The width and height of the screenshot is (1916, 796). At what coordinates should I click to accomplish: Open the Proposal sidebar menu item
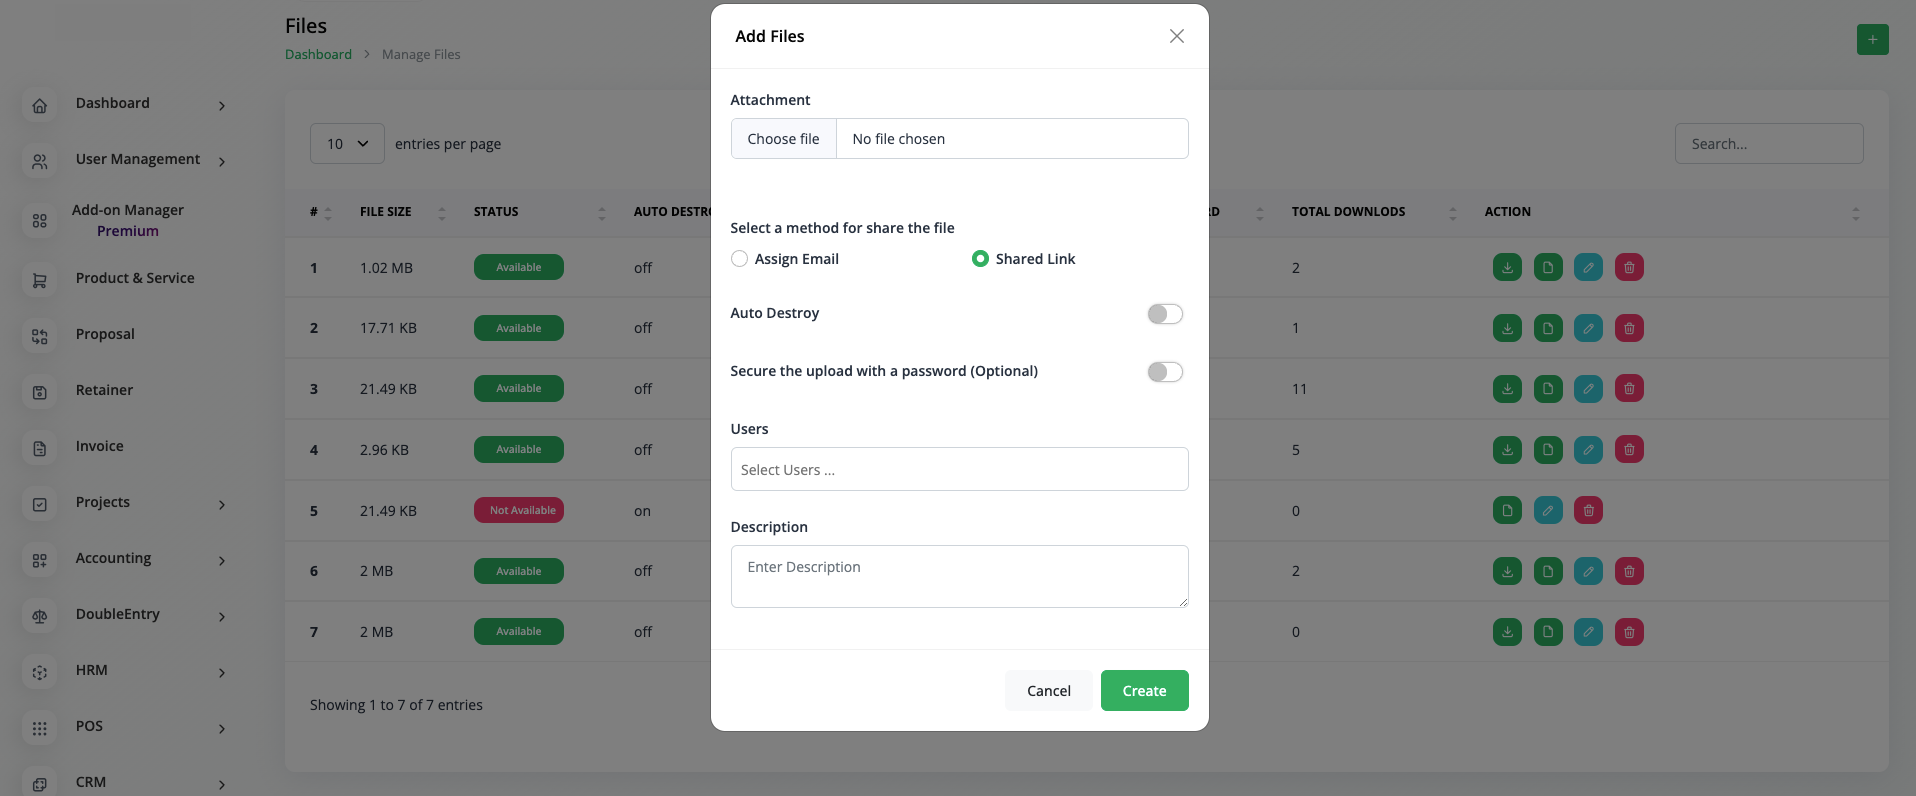pos(105,334)
